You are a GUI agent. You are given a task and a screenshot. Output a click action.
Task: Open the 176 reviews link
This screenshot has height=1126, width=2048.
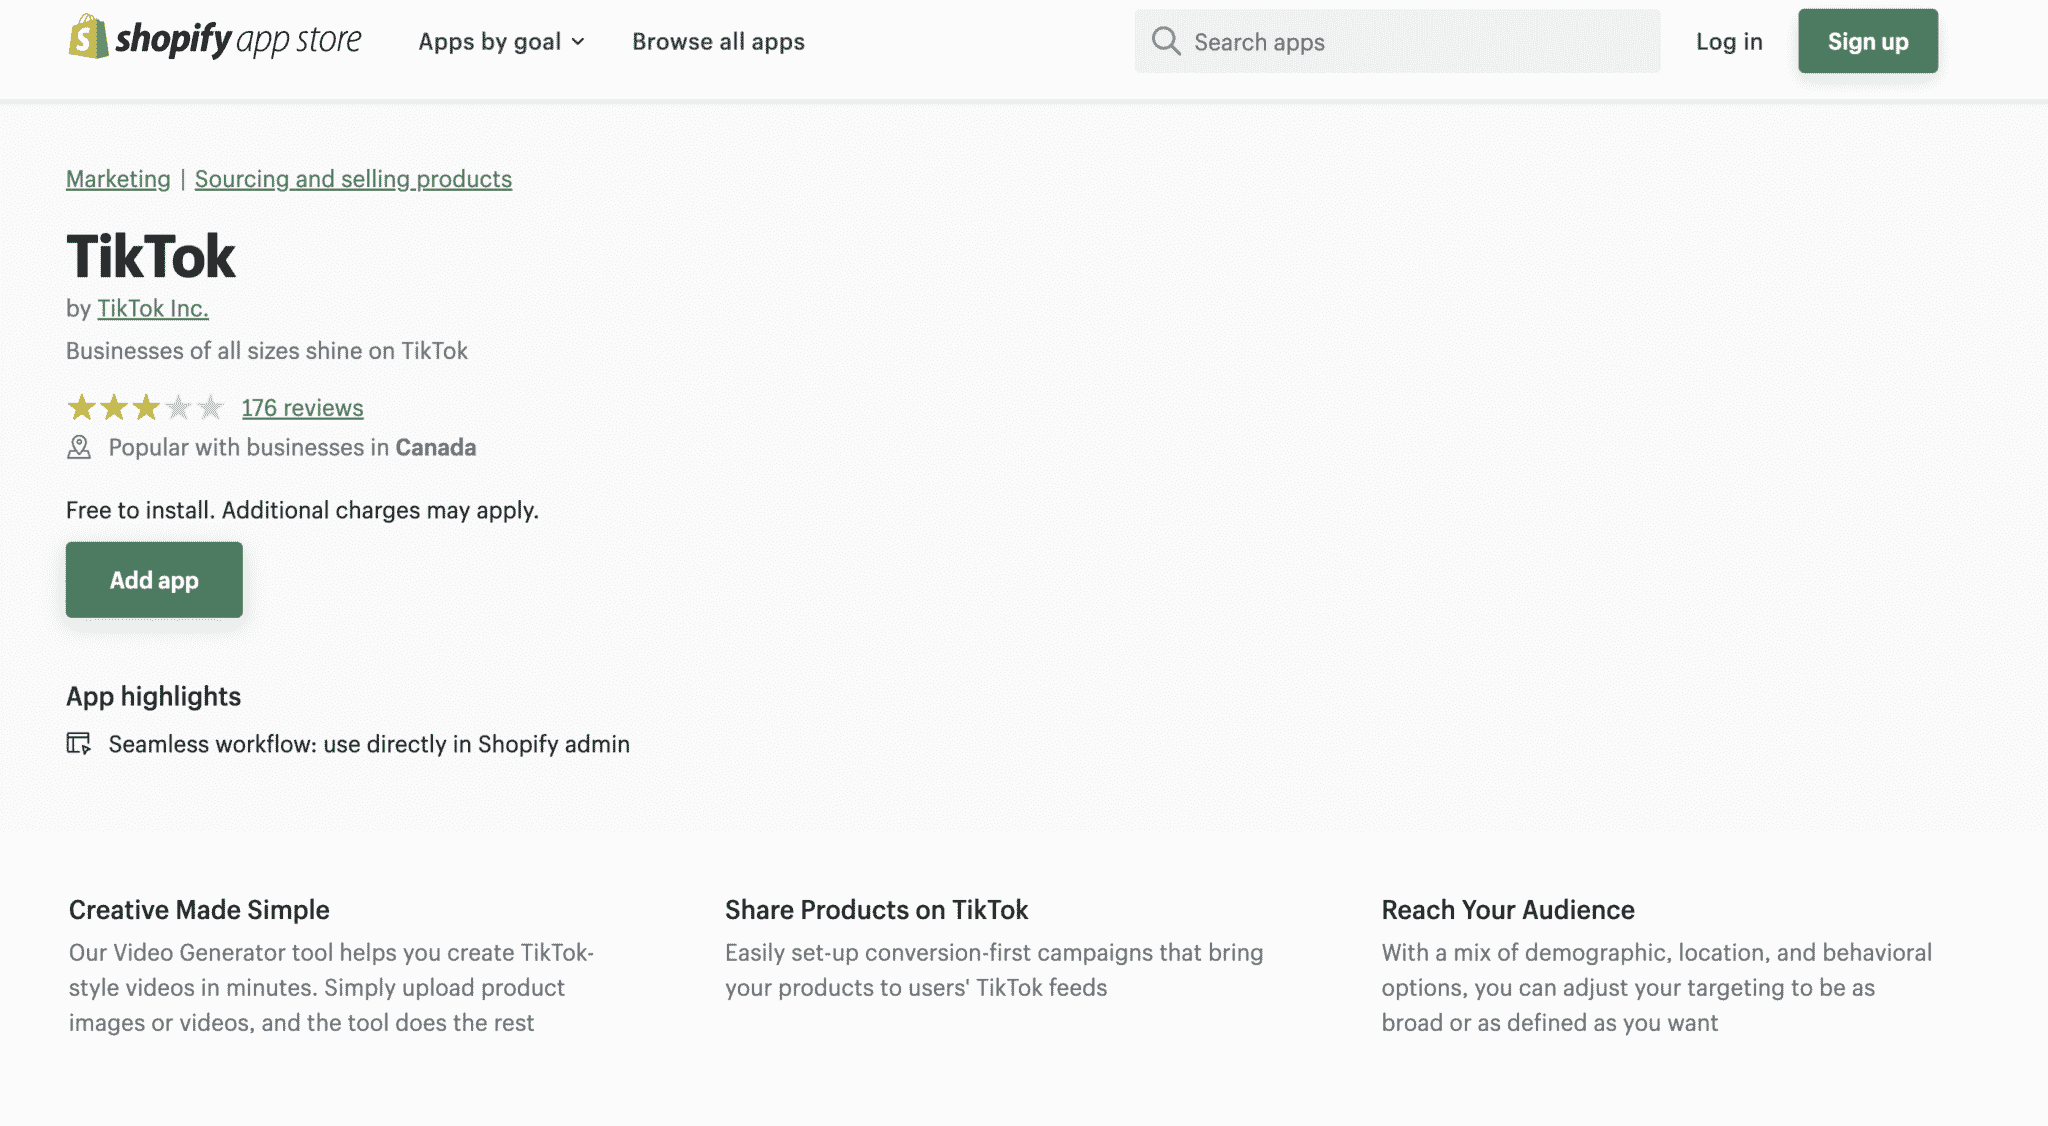(301, 407)
